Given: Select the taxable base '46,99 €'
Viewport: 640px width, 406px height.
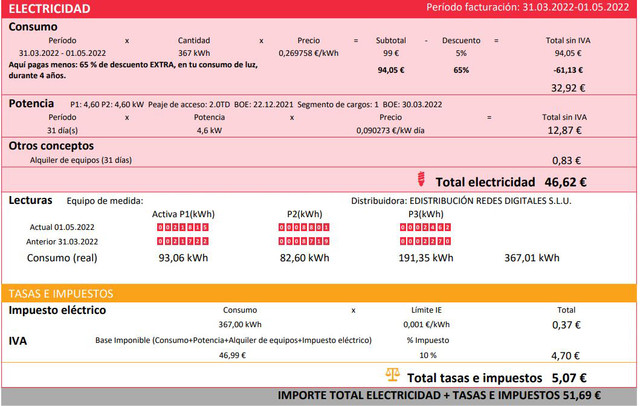Looking at the screenshot, I should (x=232, y=355).
